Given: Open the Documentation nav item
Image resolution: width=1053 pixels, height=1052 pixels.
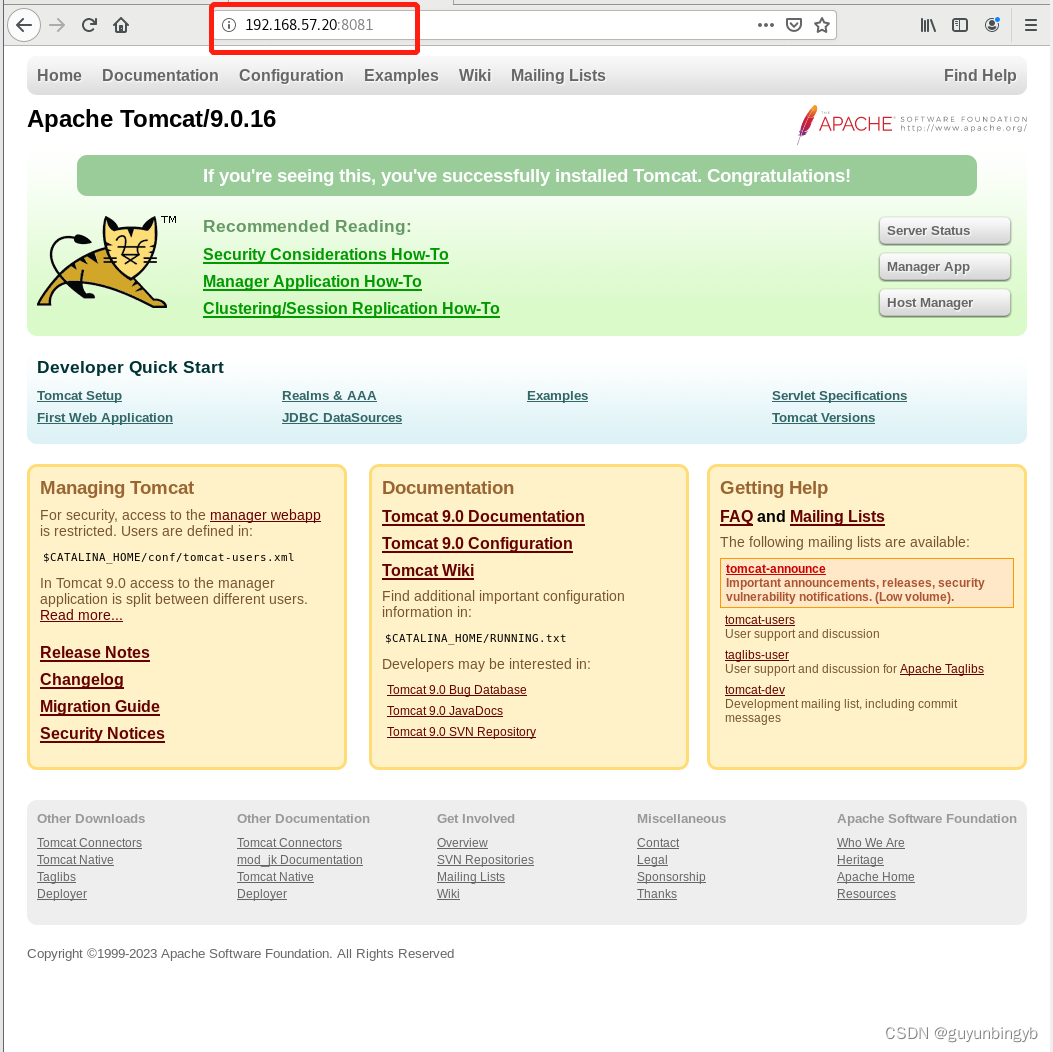Looking at the screenshot, I should click(x=160, y=76).
